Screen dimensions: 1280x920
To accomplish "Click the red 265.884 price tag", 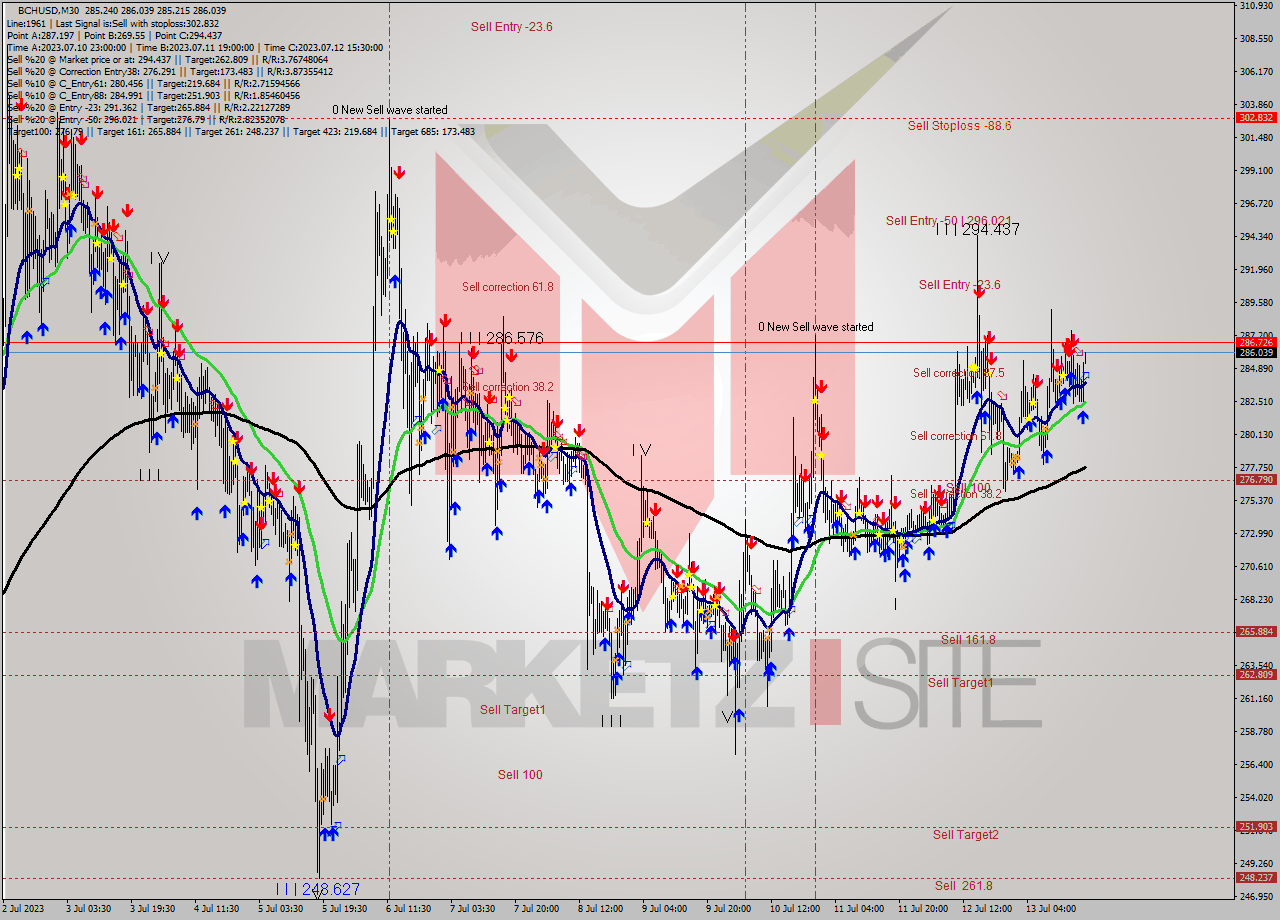I will tap(1256, 632).
